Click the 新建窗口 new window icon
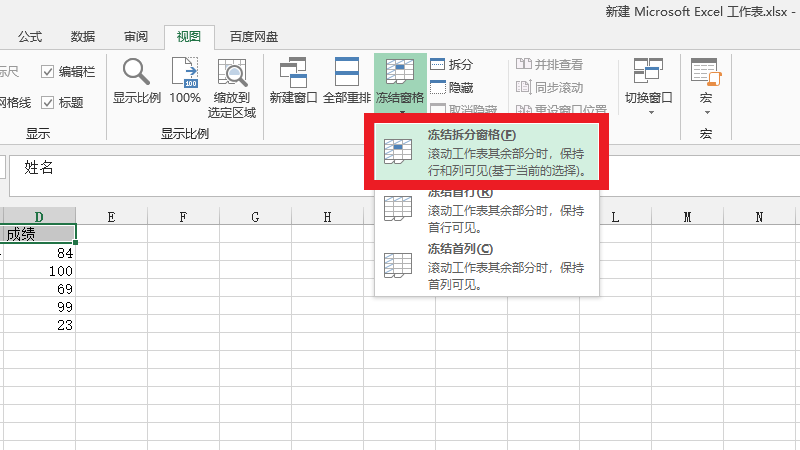Viewport: 800px width, 450px height. pyautogui.click(x=293, y=80)
